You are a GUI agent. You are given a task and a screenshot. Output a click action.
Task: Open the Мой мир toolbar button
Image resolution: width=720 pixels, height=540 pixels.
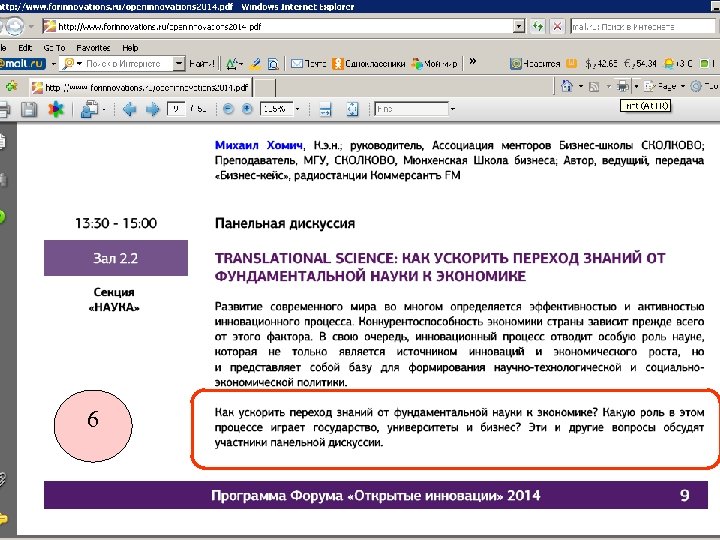[x=434, y=64]
